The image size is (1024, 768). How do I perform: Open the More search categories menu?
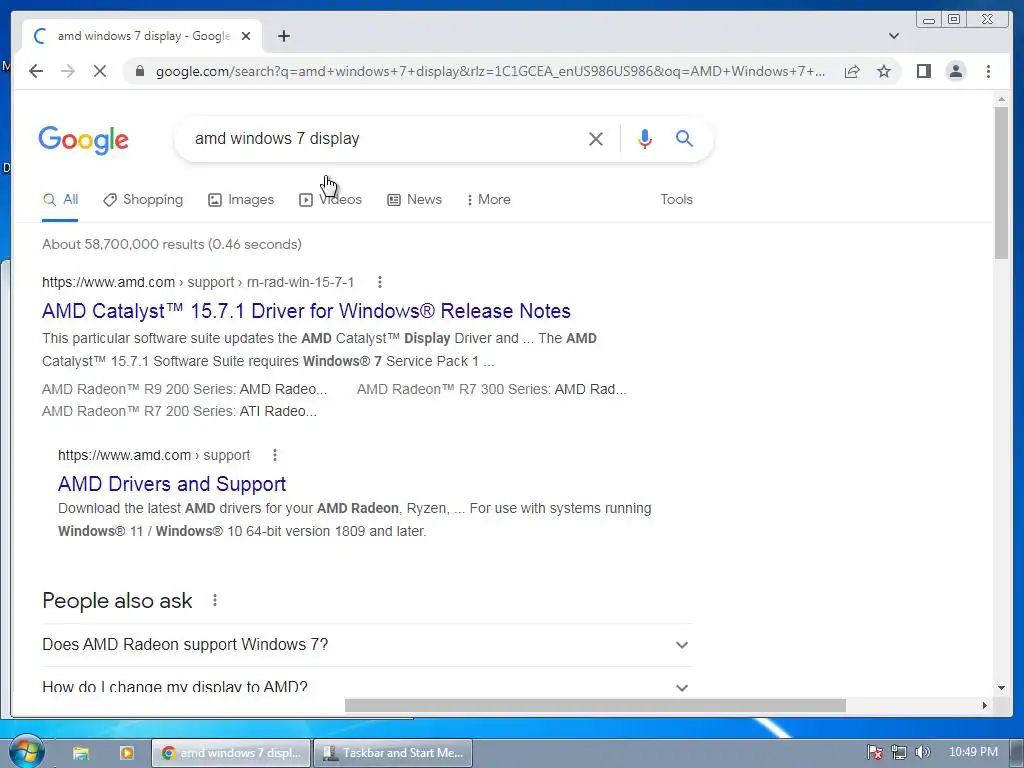[488, 200]
